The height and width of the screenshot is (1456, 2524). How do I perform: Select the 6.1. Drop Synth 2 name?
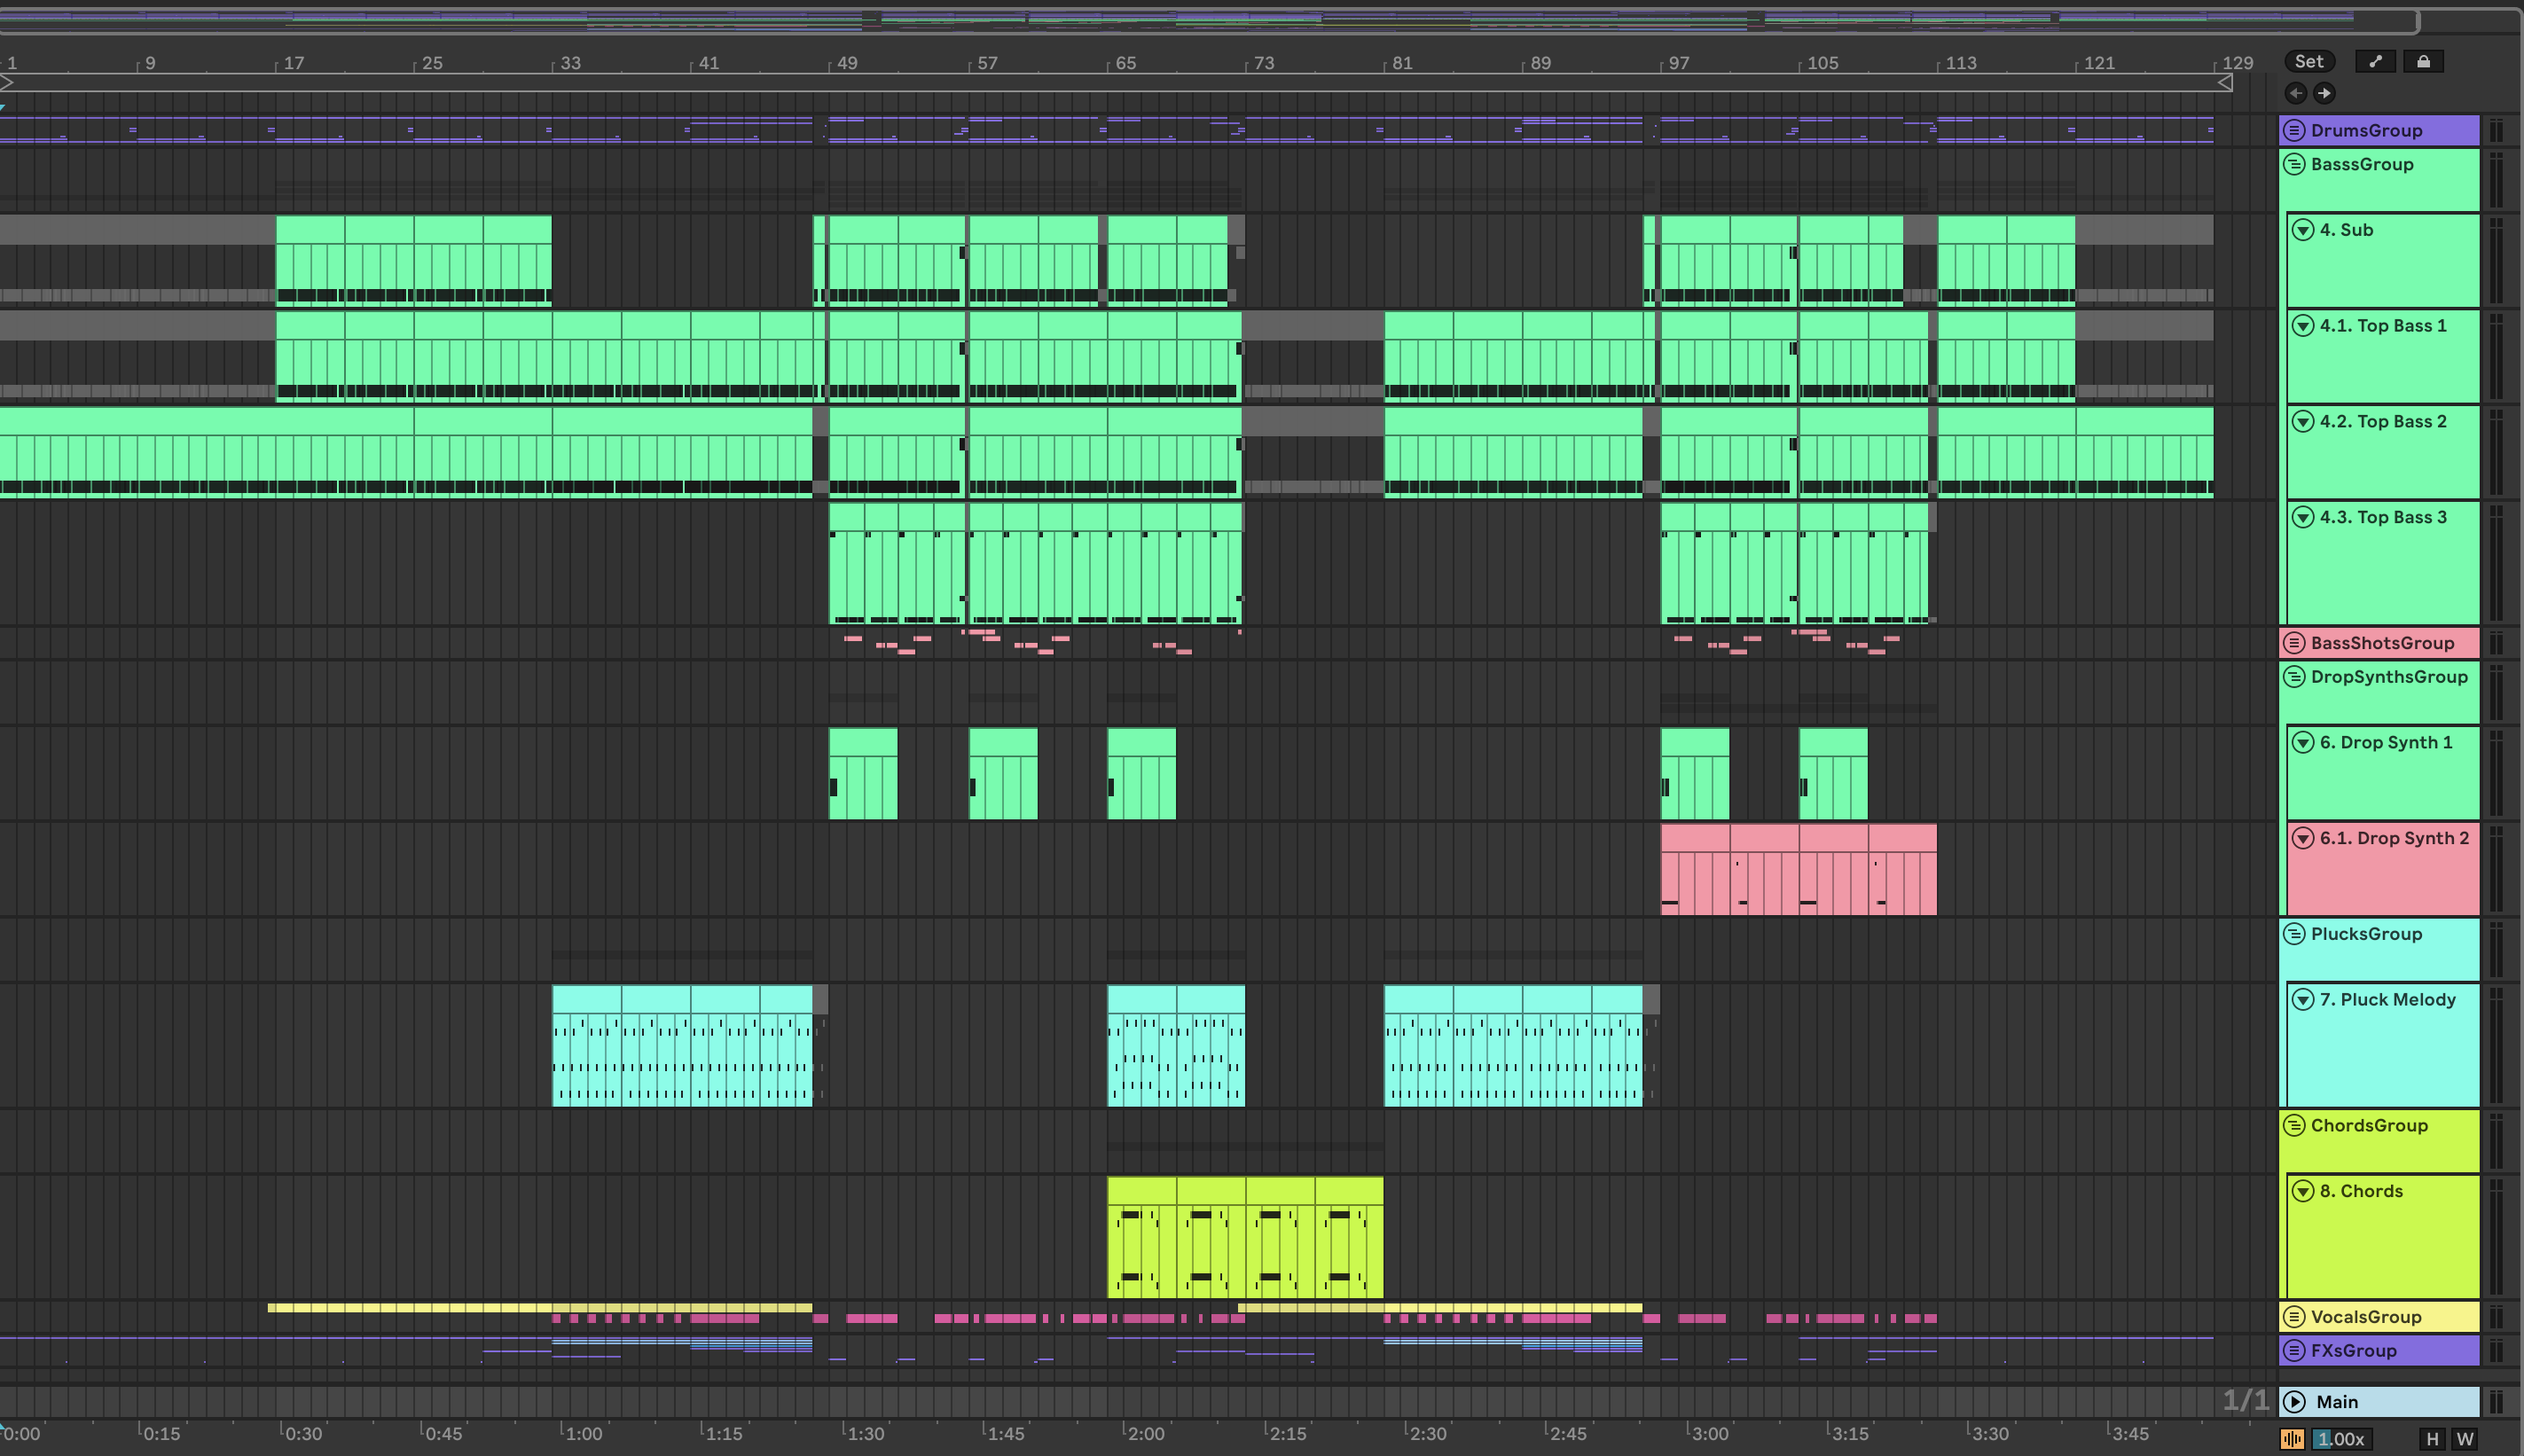click(2394, 838)
